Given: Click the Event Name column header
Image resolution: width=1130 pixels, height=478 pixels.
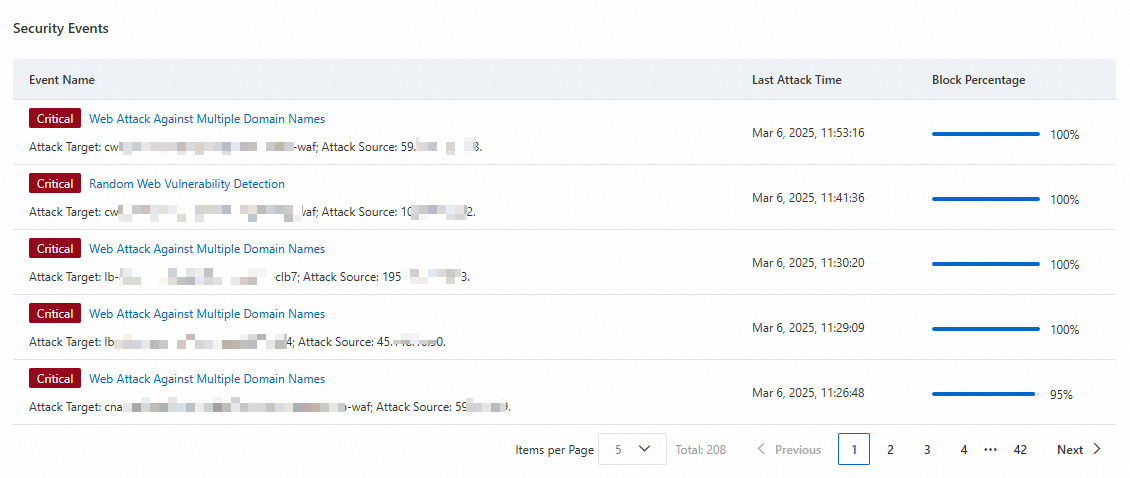Looking at the screenshot, I should point(62,80).
